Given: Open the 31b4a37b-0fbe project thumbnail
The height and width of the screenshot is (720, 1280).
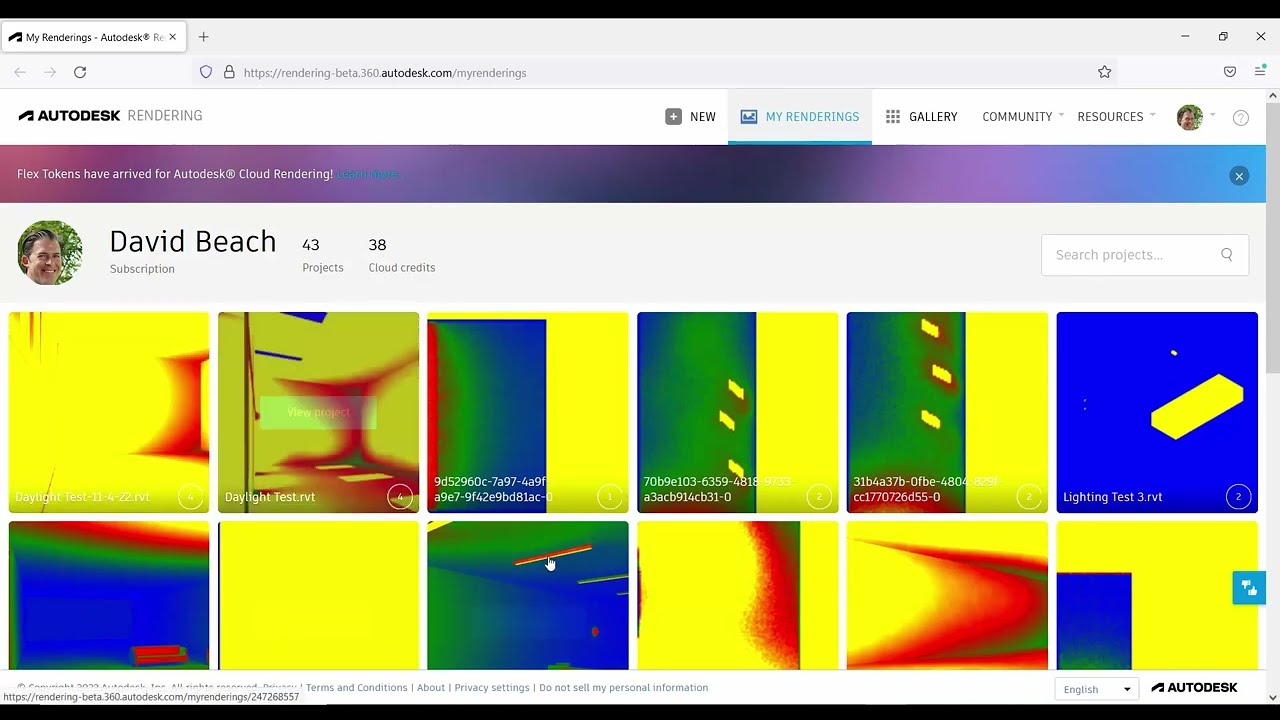Looking at the screenshot, I should (947, 412).
